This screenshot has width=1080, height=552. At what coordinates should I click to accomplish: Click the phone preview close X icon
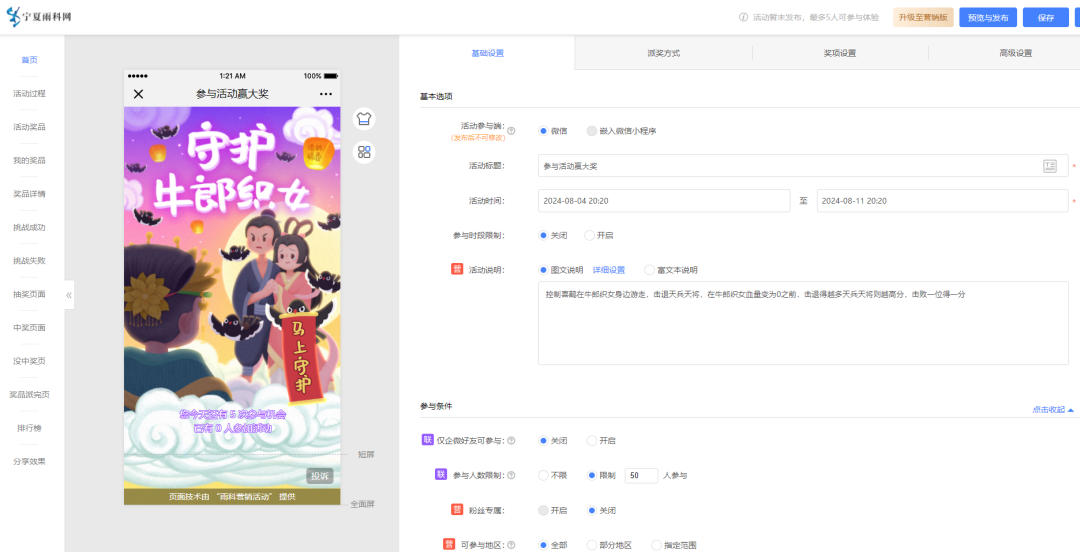(138, 94)
